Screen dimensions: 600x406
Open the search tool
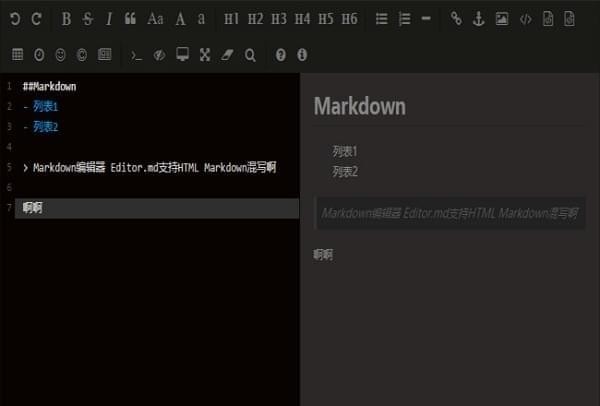tap(250, 55)
